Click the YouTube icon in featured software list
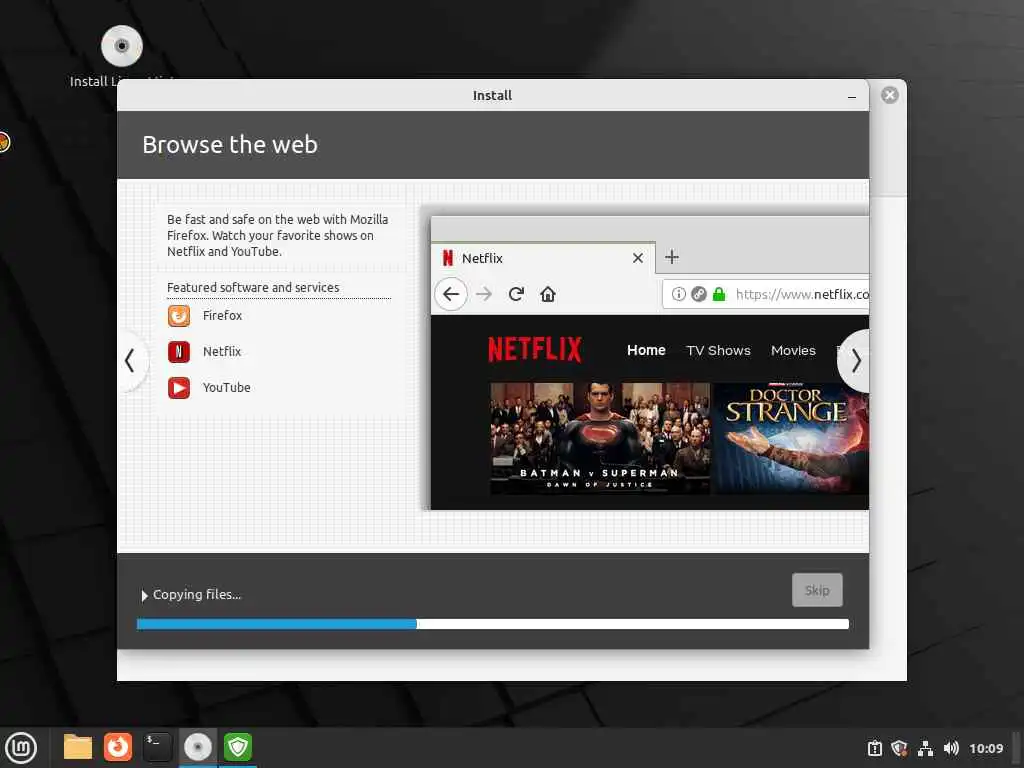Image resolution: width=1024 pixels, height=768 pixels. (x=179, y=387)
